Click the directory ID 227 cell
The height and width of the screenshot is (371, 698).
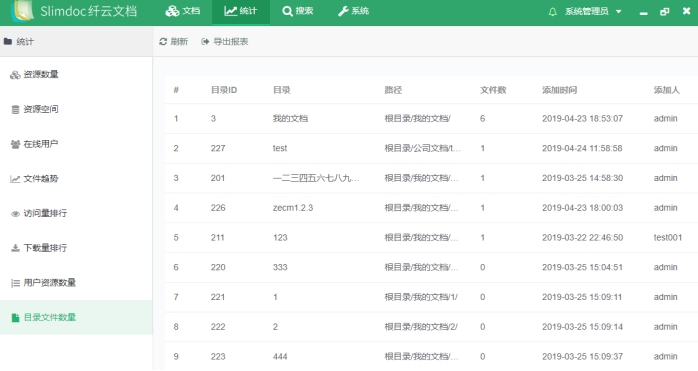218,148
